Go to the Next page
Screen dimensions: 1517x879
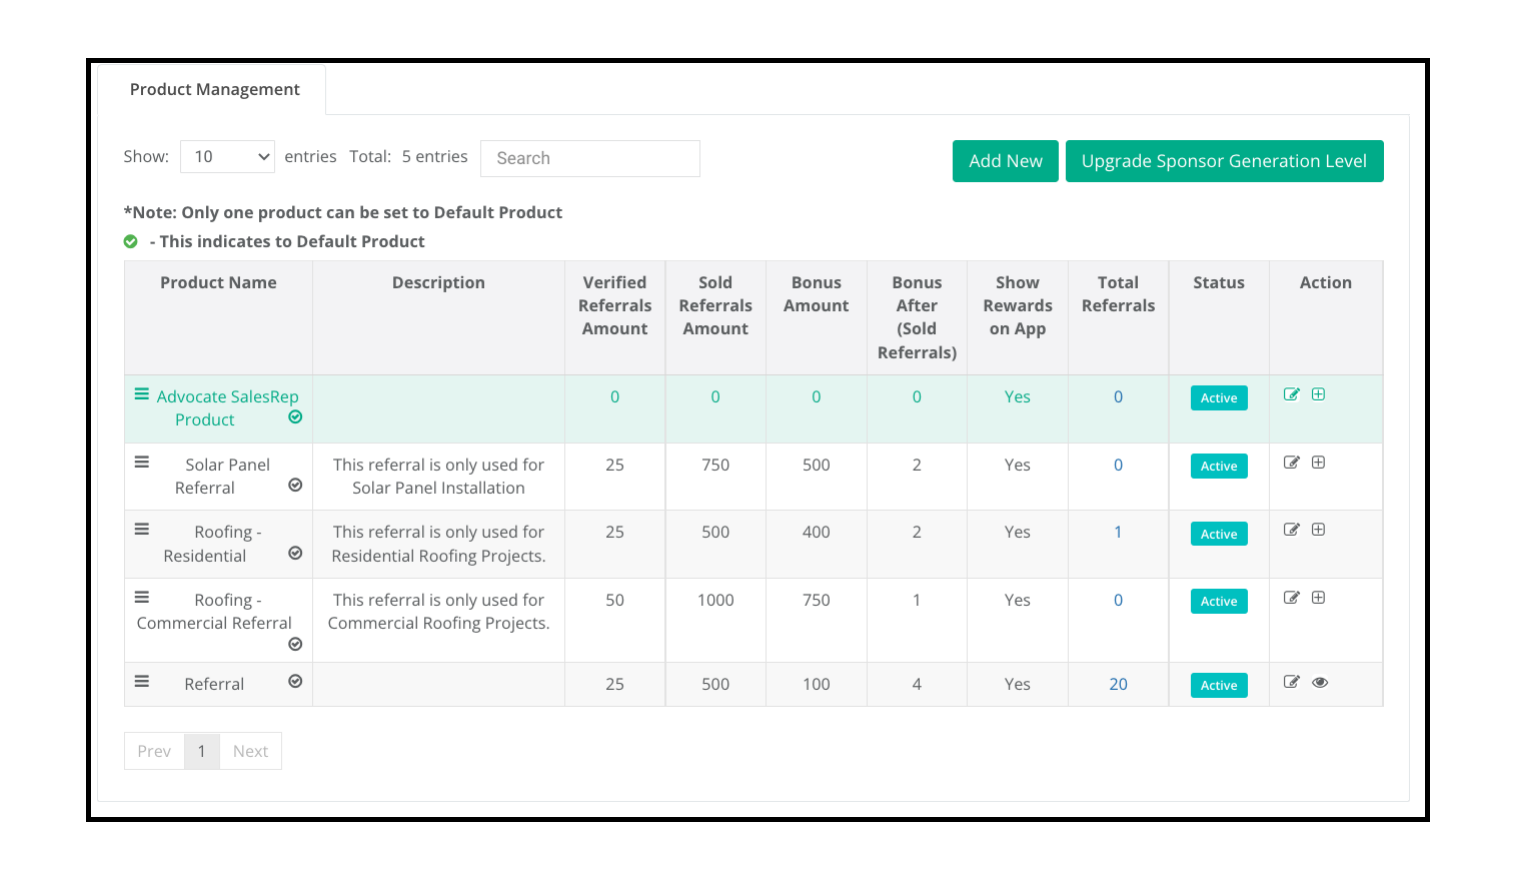[250, 751]
